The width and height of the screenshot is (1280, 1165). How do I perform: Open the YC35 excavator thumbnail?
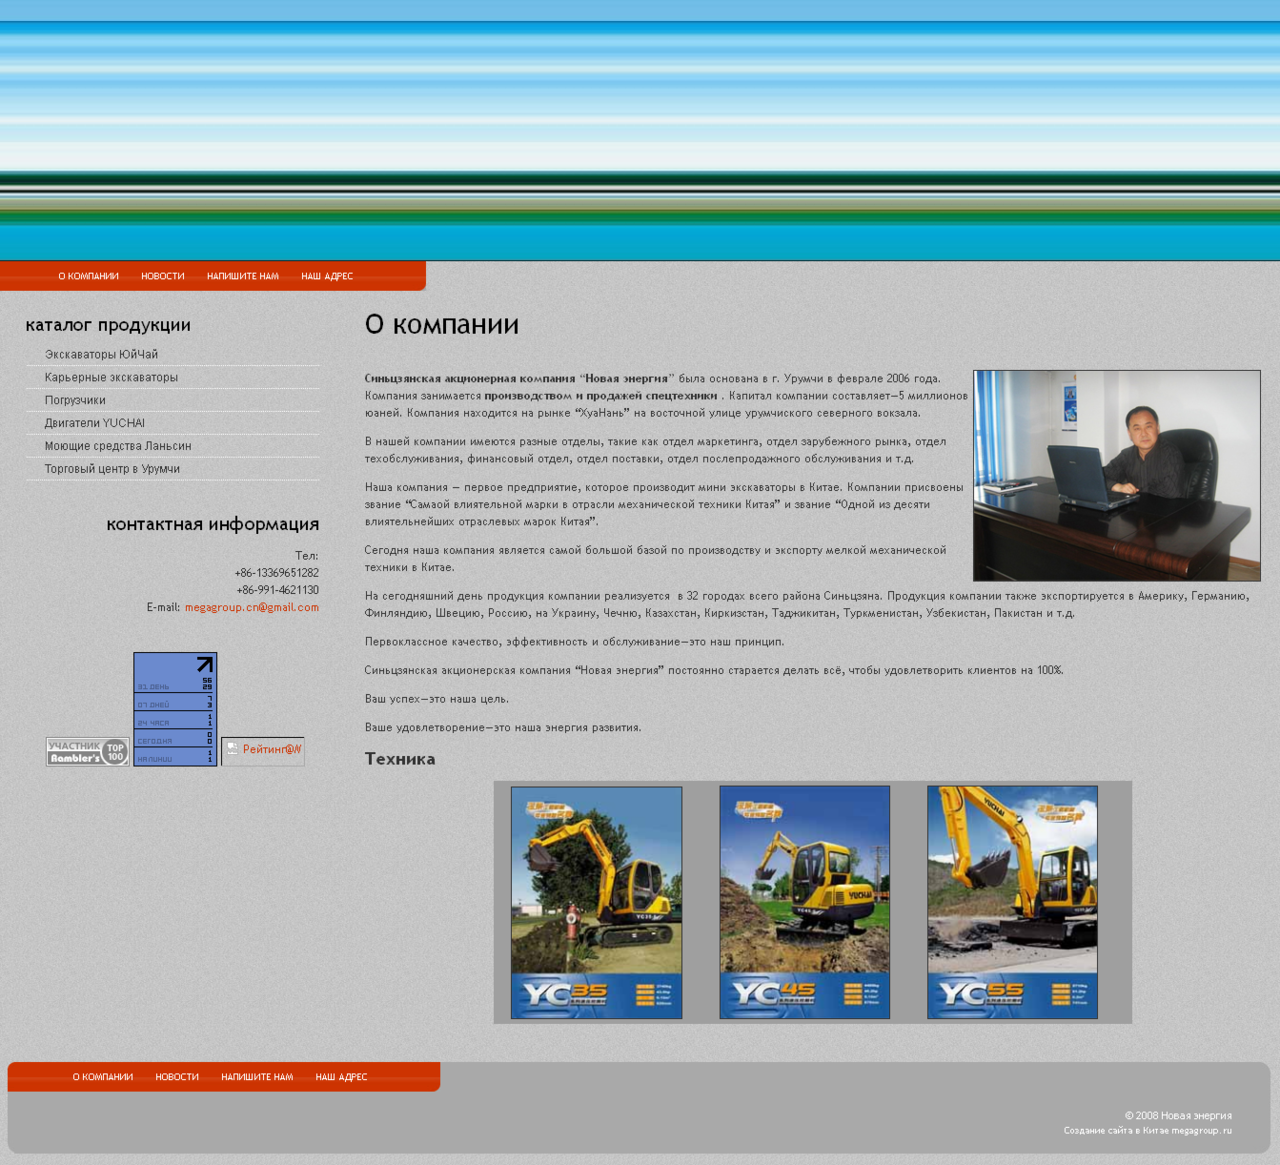click(597, 903)
